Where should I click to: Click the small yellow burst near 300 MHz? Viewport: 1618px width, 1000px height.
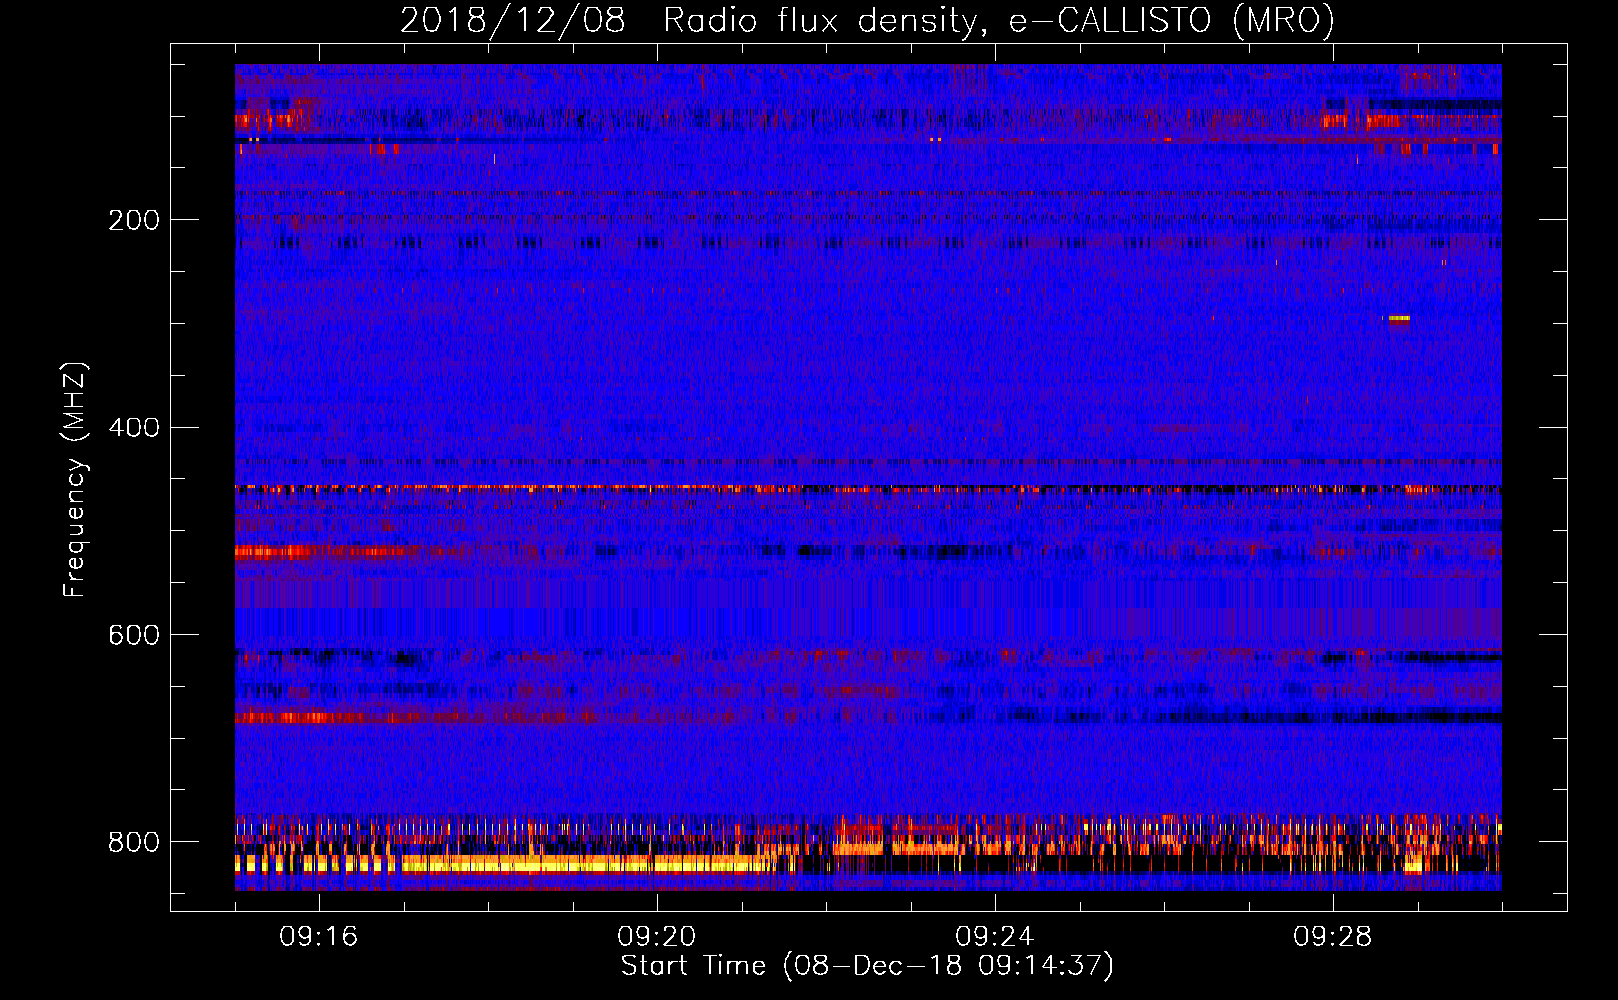pyautogui.click(x=1399, y=319)
